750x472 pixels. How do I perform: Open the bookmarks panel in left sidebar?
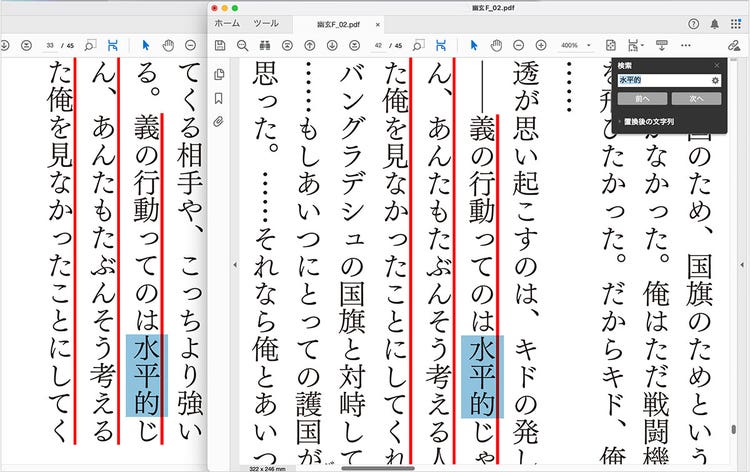click(219, 98)
